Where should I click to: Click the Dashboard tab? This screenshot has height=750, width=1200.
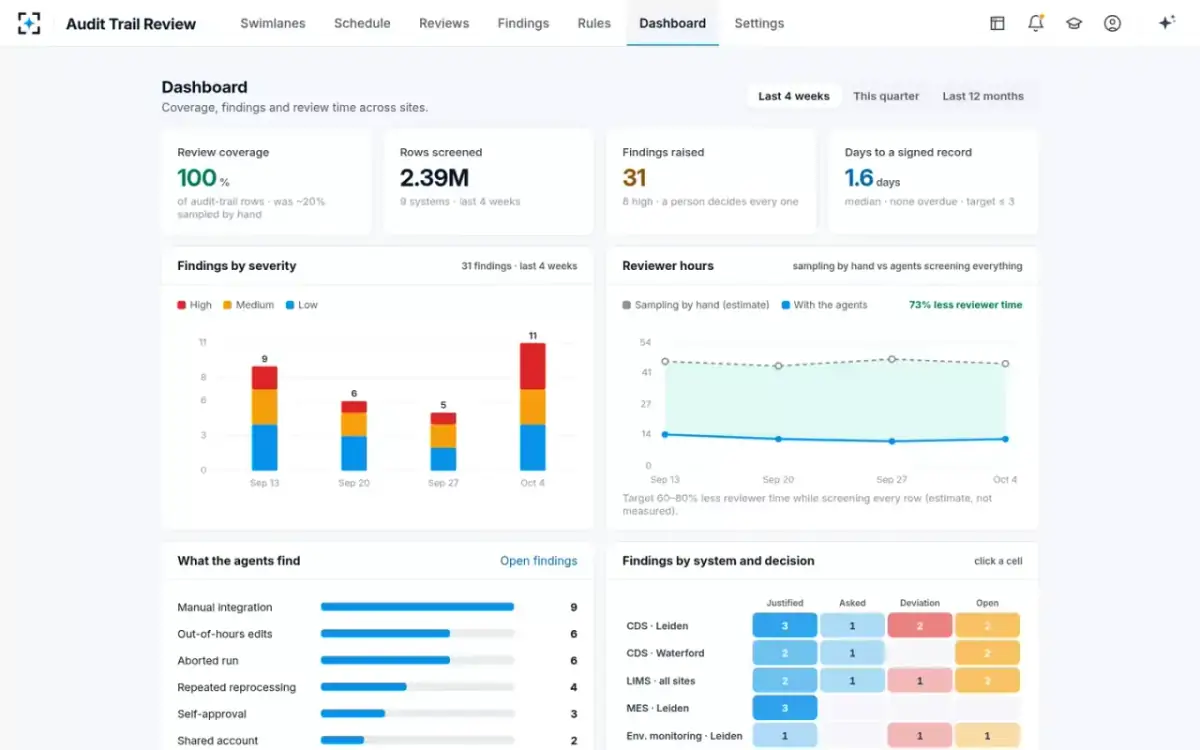tap(672, 23)
